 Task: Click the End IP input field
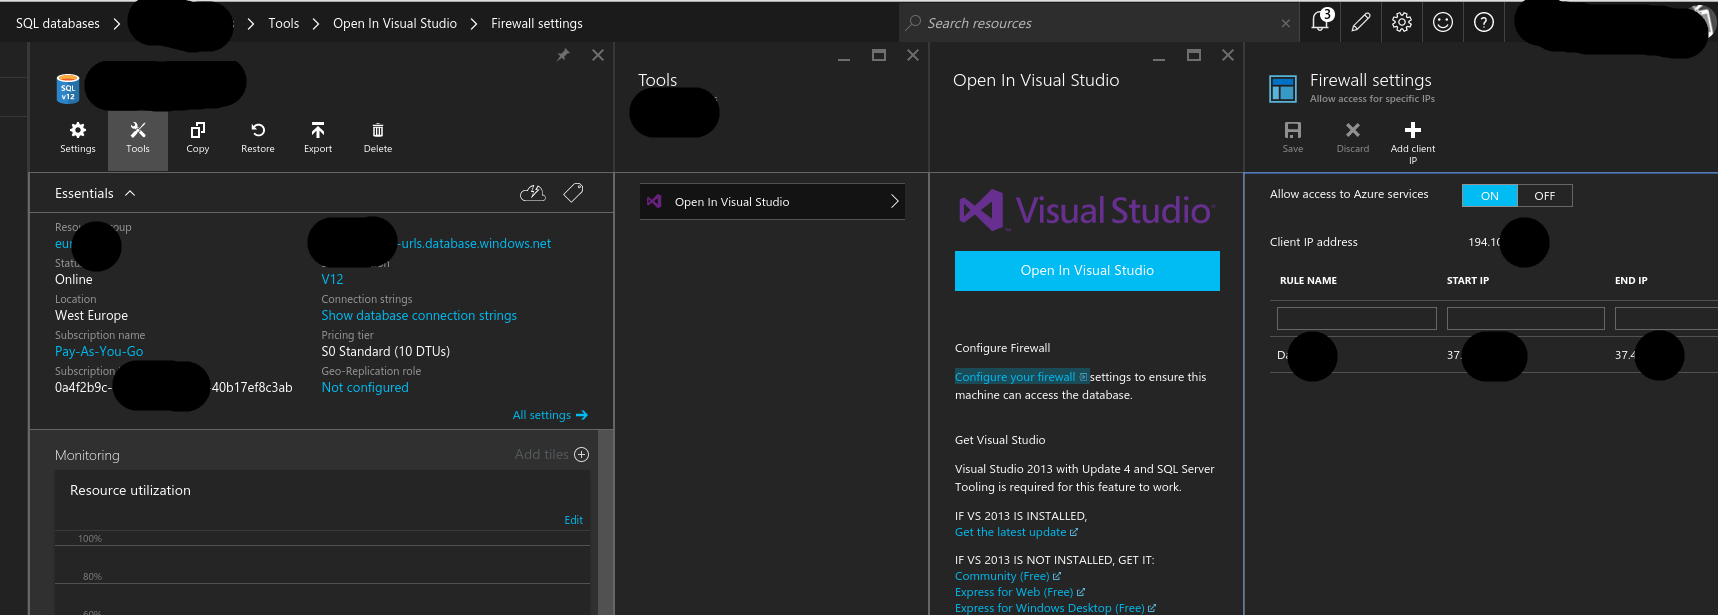tap(1666, 318)
